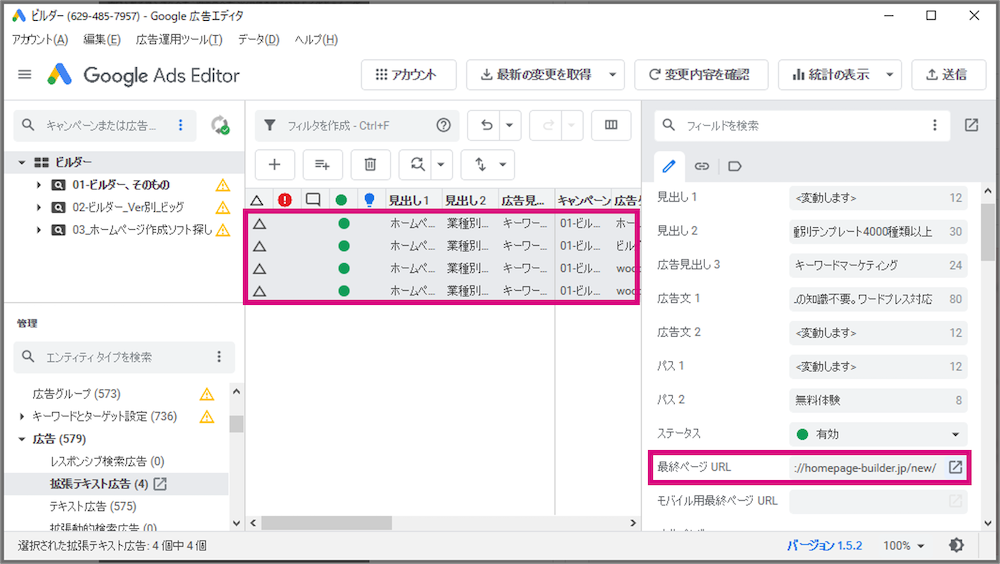Click the column chooser icon
This screenshot has width=1000, height=564.
[x=611, y=125]
